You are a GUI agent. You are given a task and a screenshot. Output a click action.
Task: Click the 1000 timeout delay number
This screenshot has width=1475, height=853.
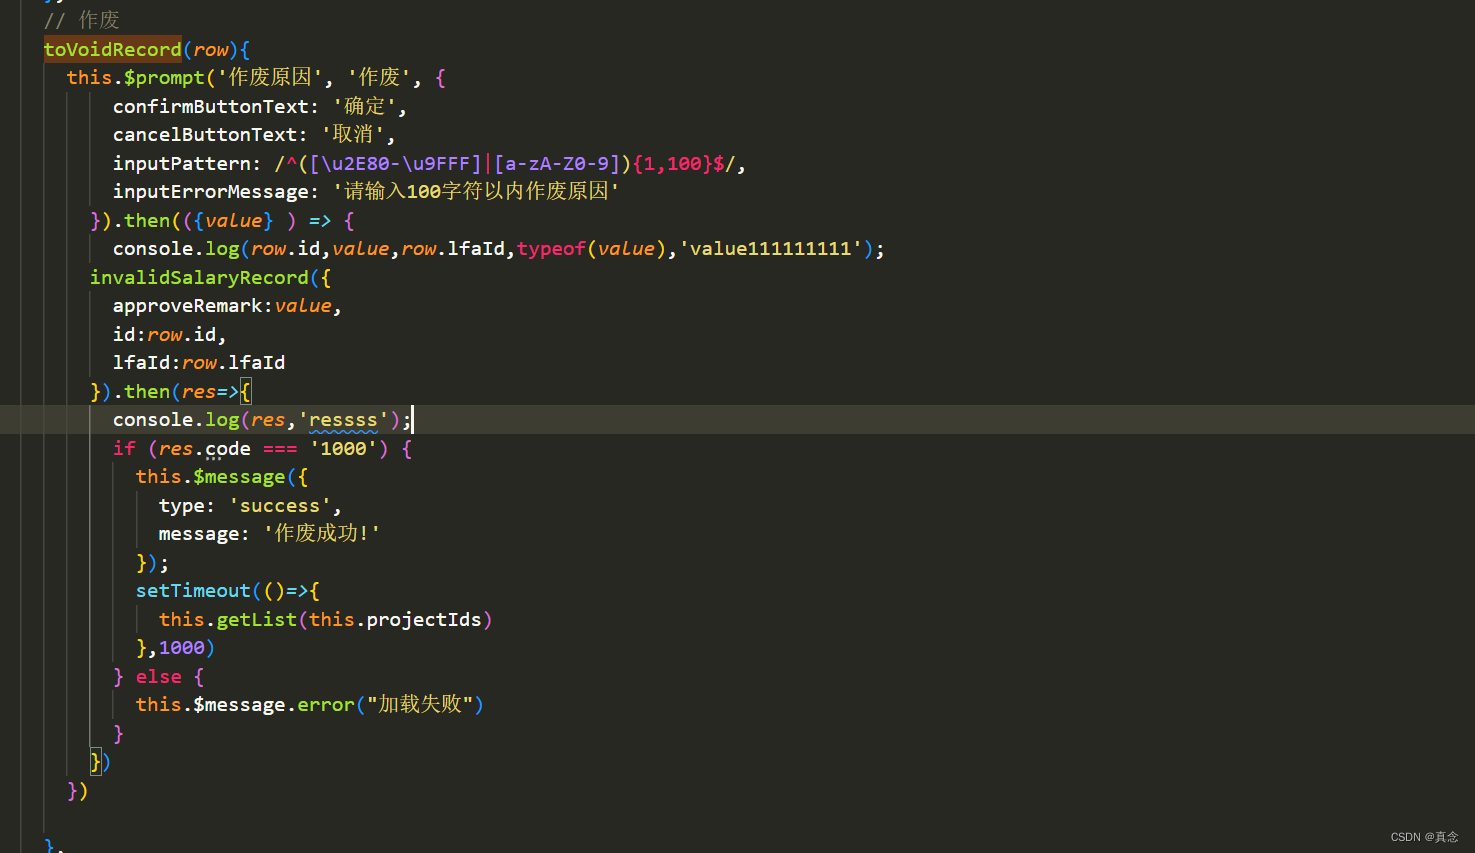click(181, 648)
